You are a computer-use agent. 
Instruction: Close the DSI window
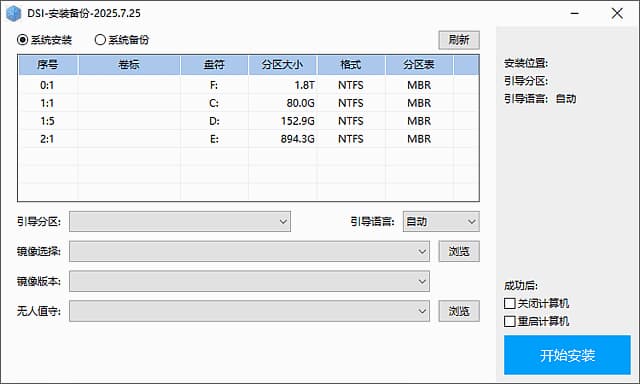click(x=617, y=13)
